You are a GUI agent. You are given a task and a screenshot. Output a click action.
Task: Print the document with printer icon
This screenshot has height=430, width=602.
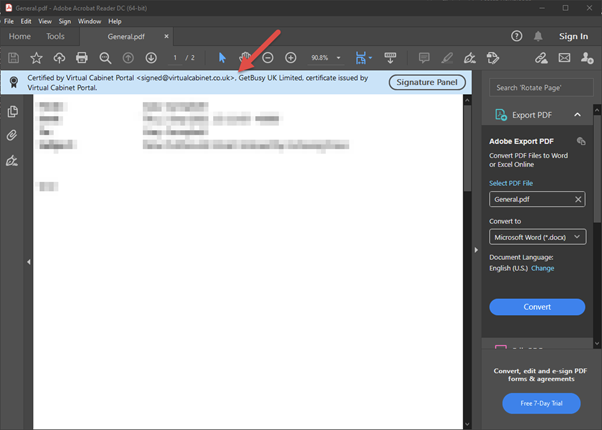(82, 58)
